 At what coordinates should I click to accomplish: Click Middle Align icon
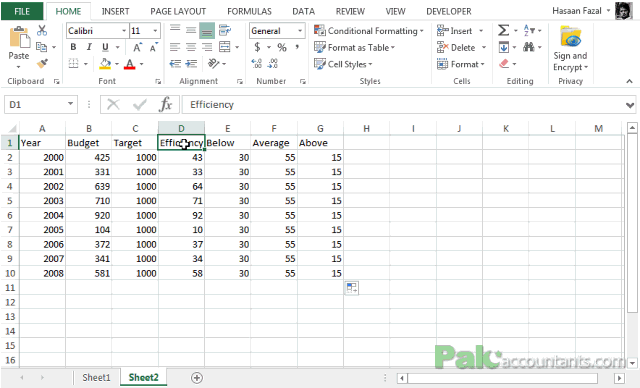[x=191, y=30]
